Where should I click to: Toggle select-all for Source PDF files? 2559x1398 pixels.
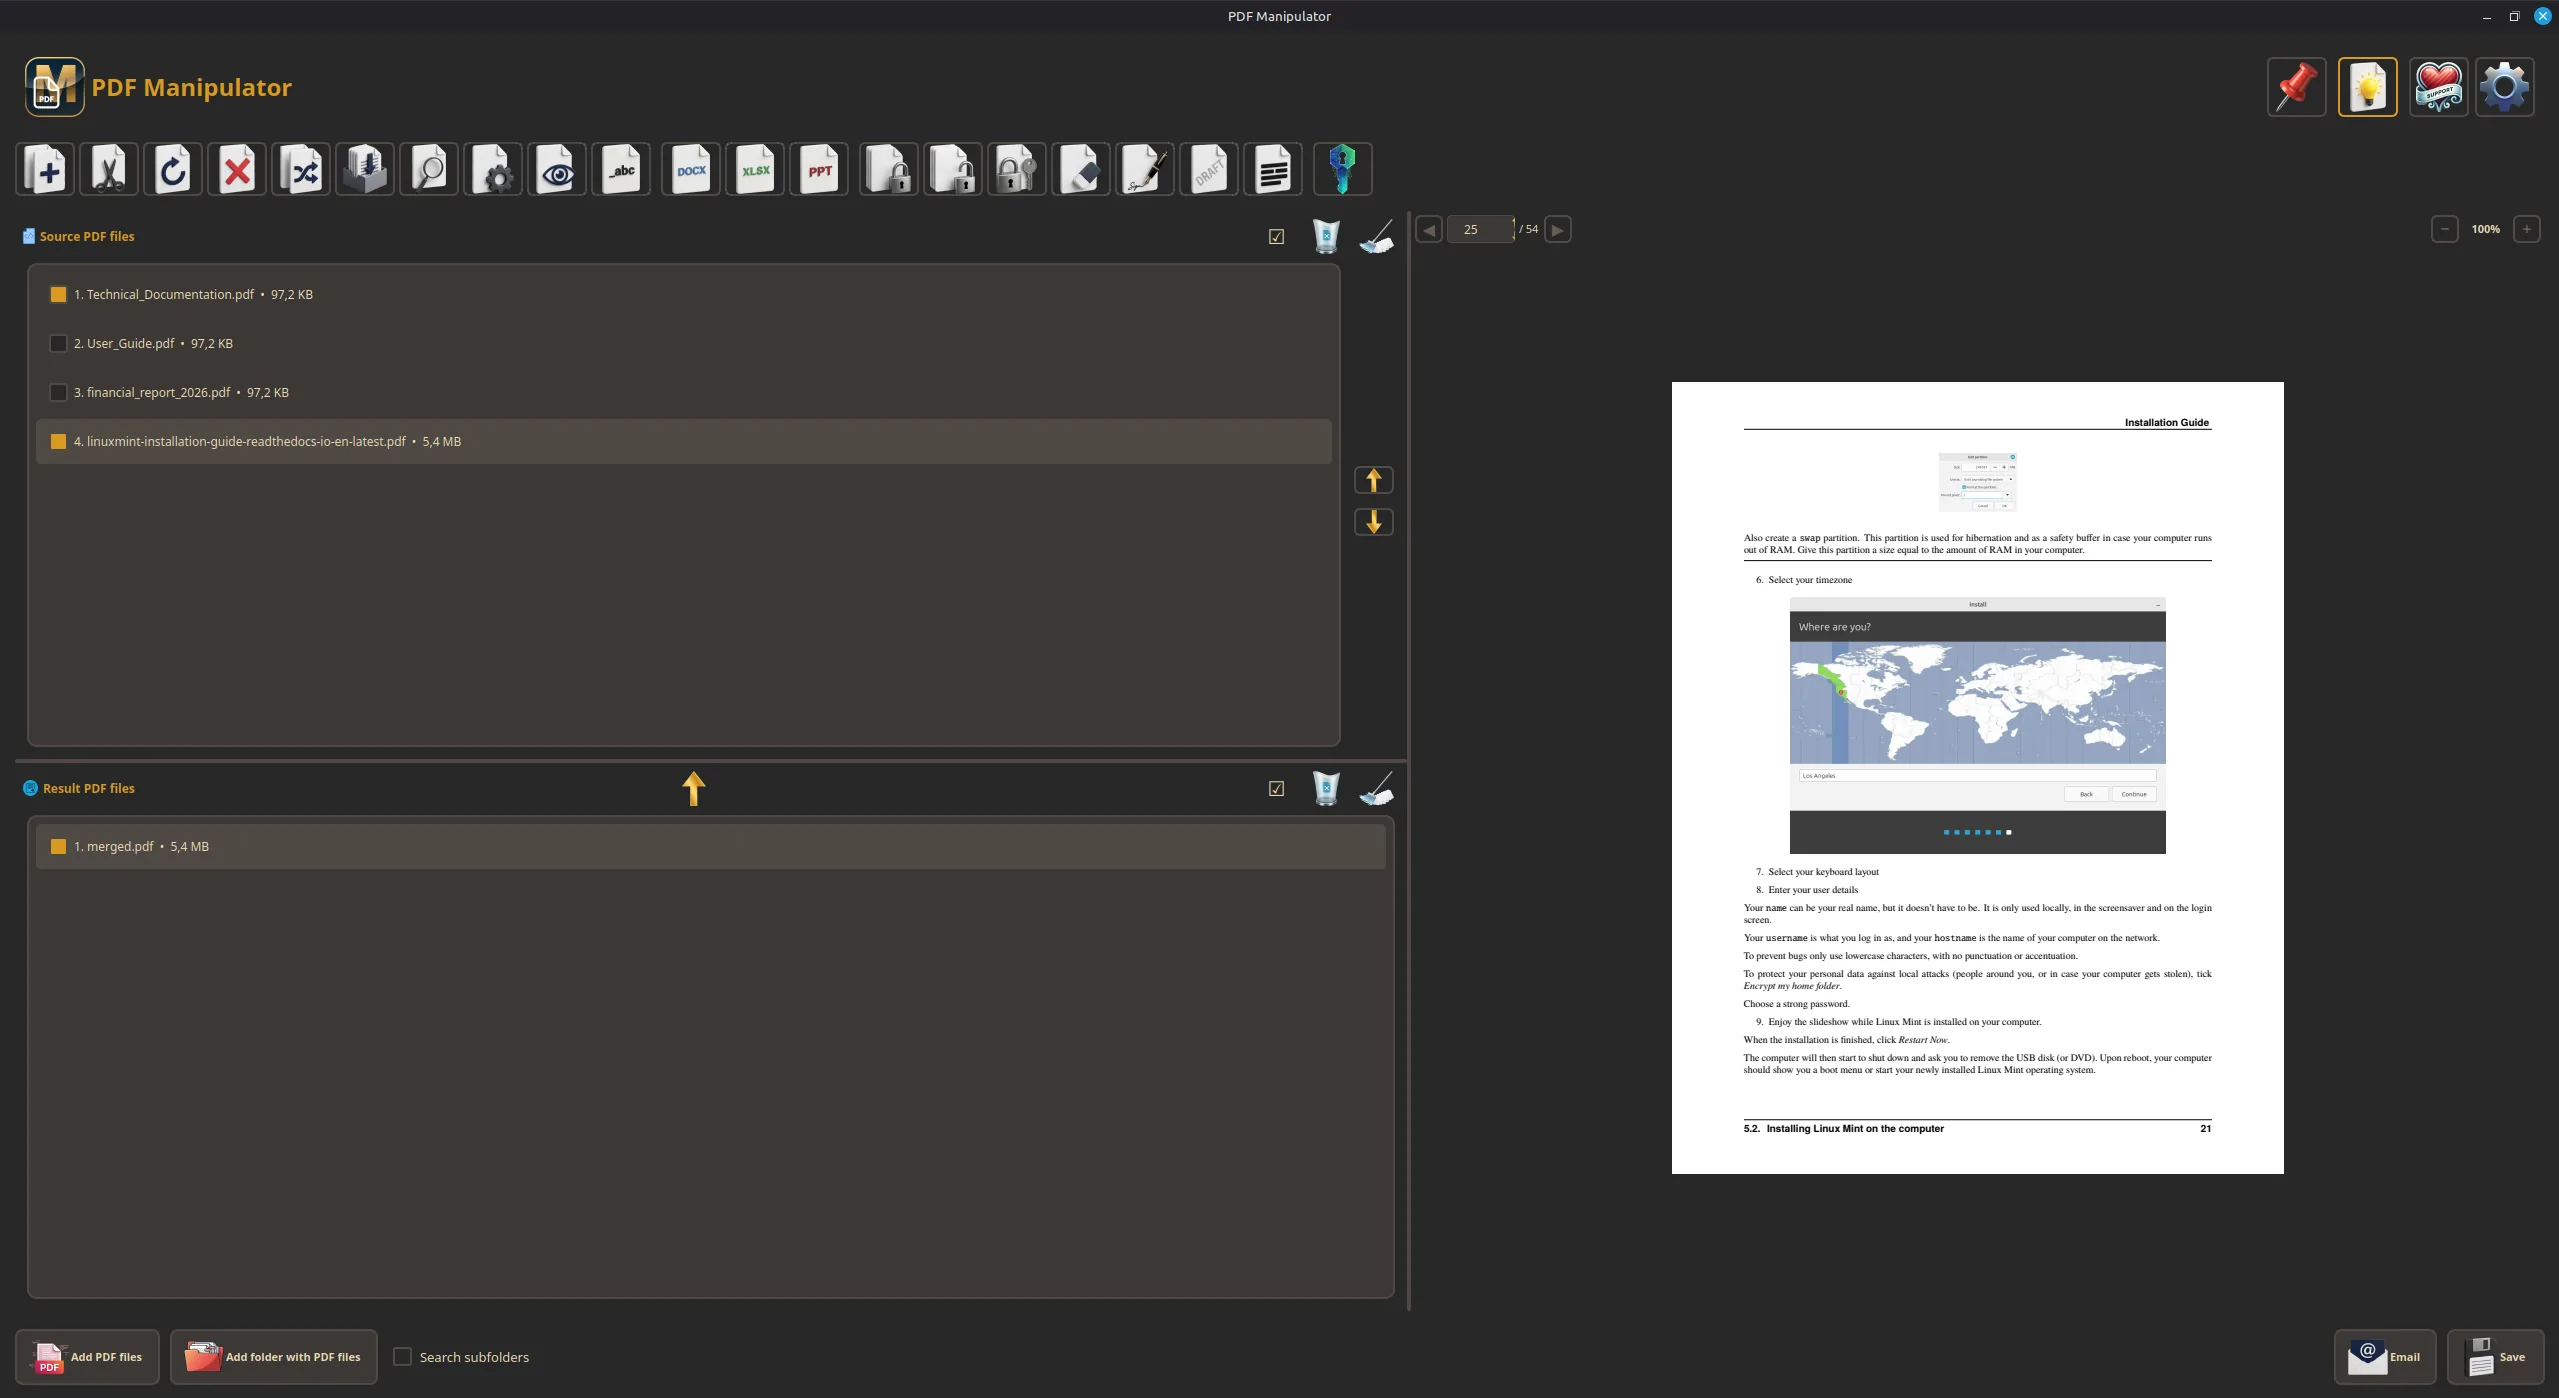tap(1276, 237)
